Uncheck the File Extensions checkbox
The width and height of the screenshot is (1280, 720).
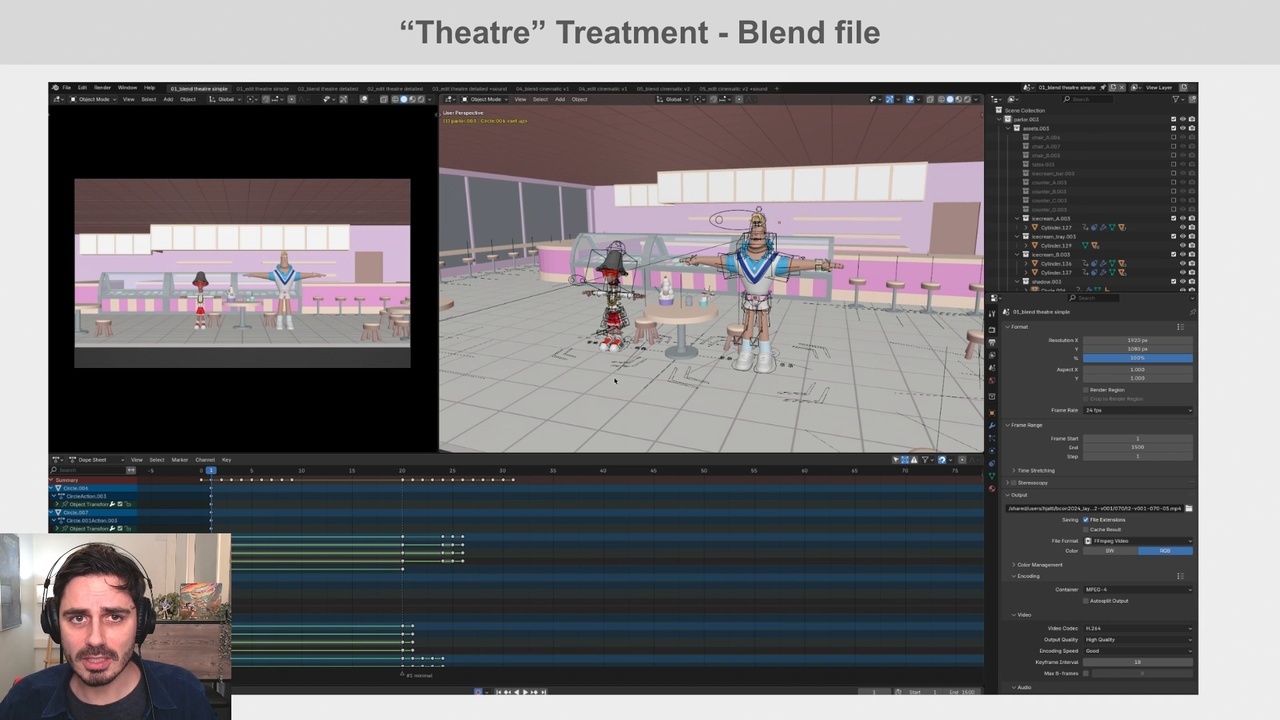[x=1086, y=519]
